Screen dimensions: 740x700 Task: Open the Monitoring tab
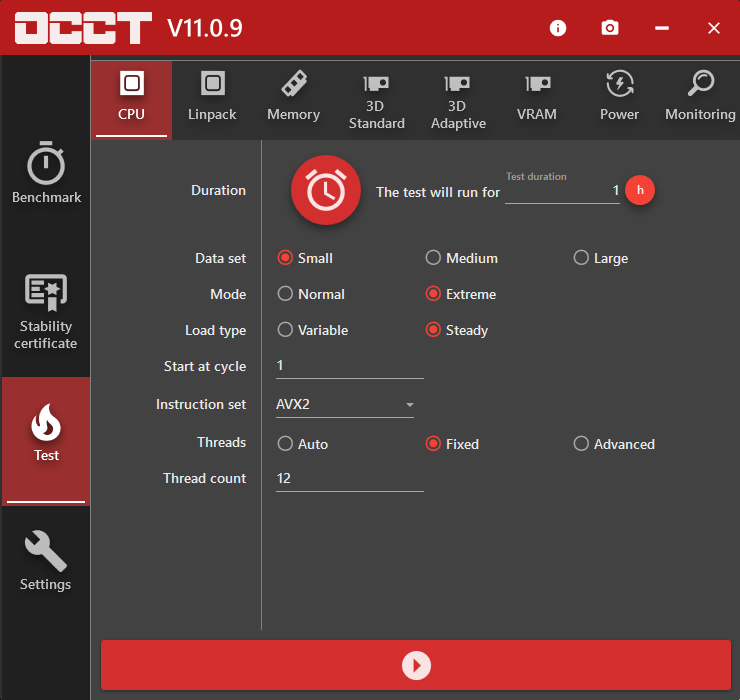[x=700, y=100]
